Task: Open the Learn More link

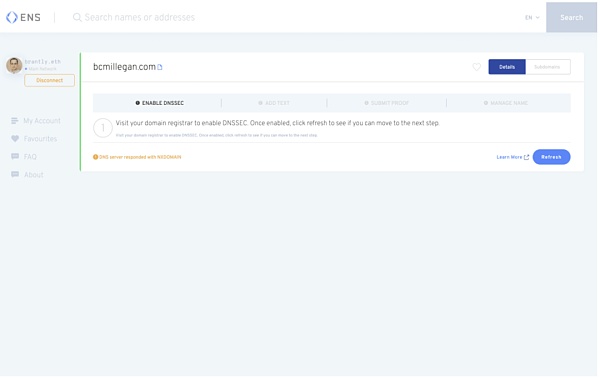Action: click(x=512, y=157)
